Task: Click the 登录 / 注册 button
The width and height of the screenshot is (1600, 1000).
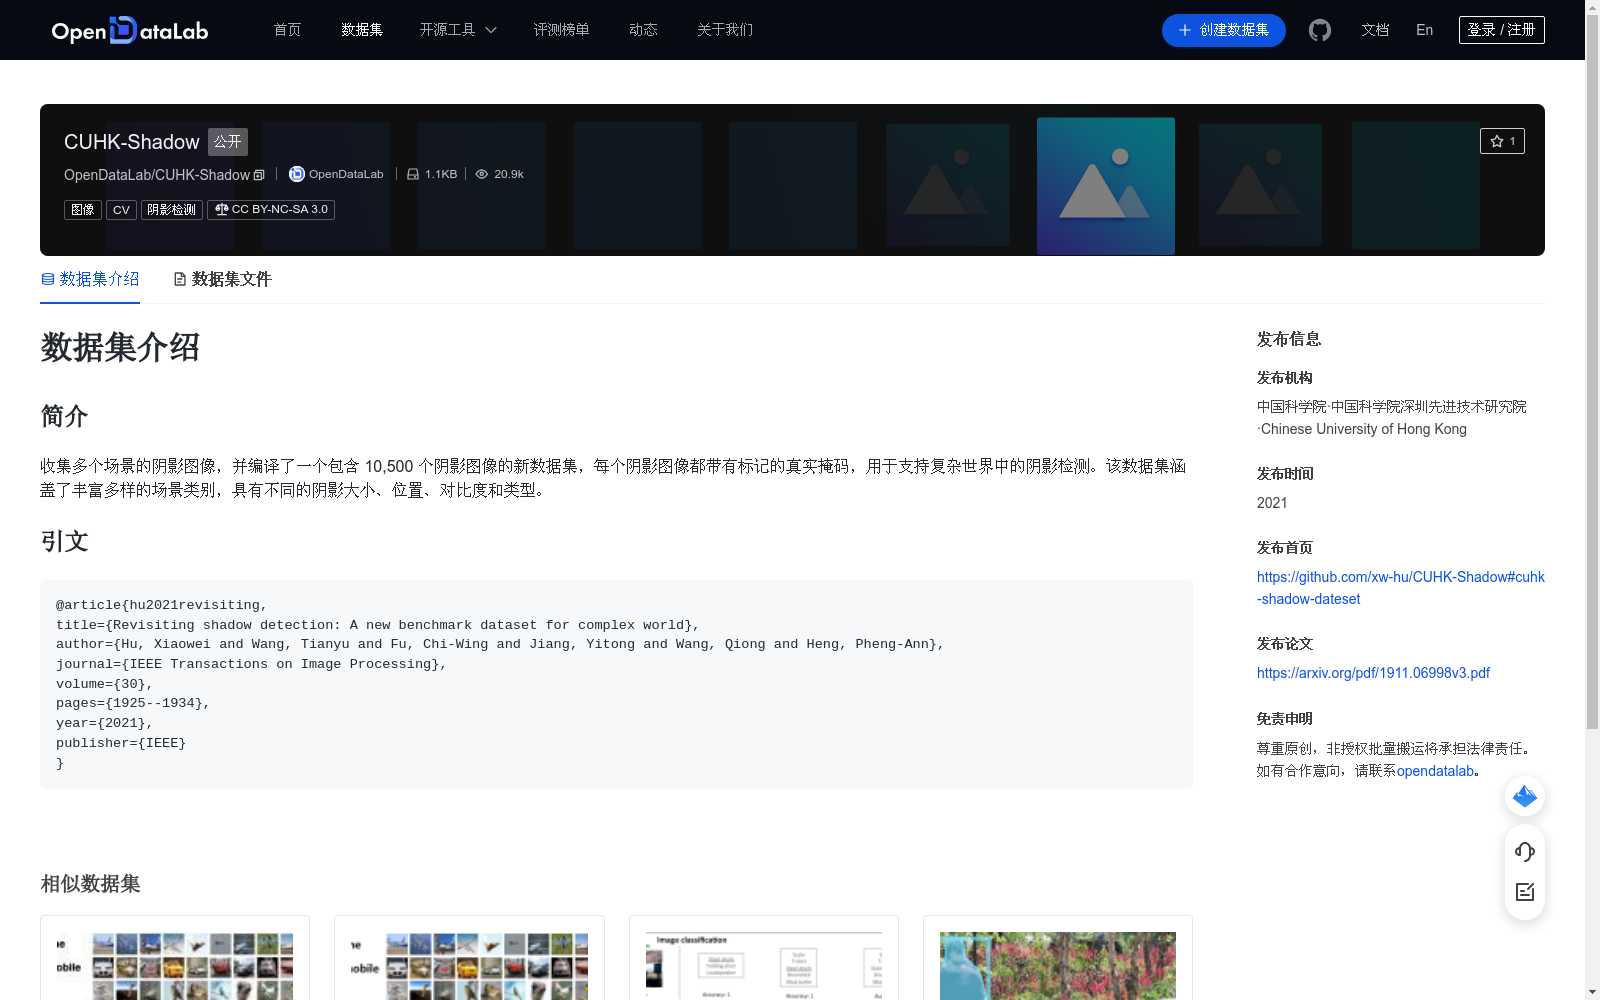Action: (x=1502, y=30)
